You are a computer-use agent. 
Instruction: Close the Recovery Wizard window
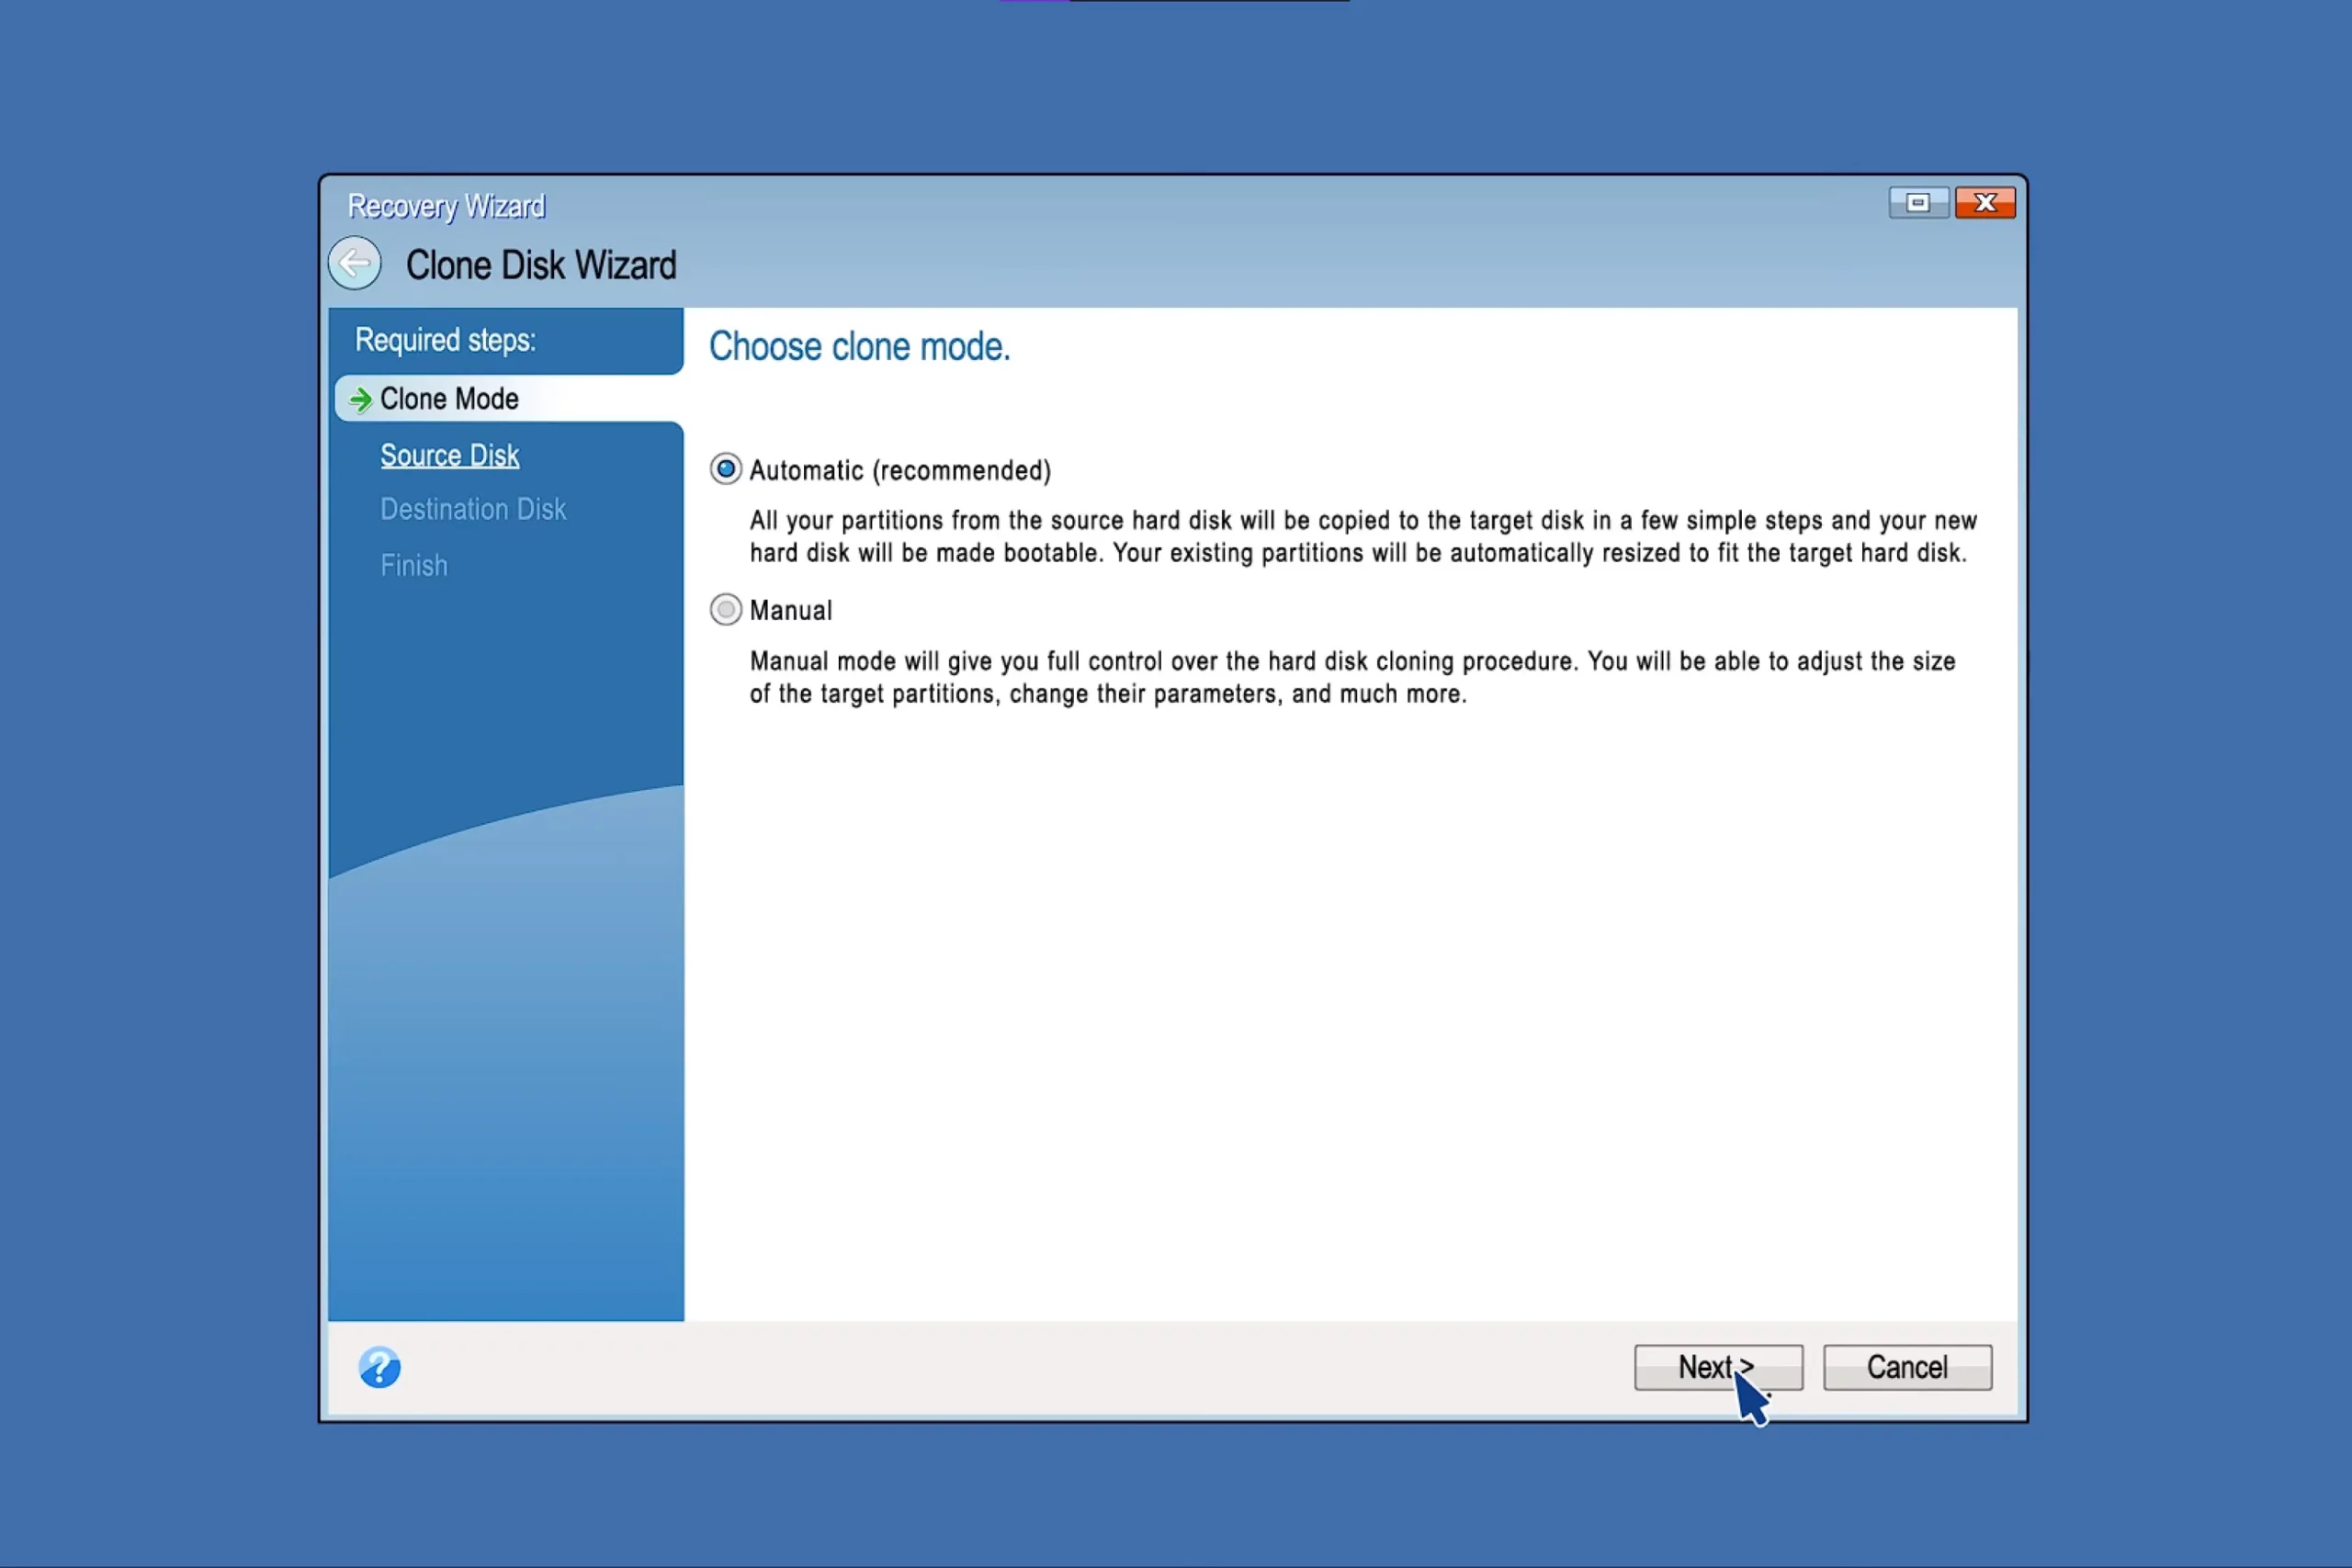1984,203
